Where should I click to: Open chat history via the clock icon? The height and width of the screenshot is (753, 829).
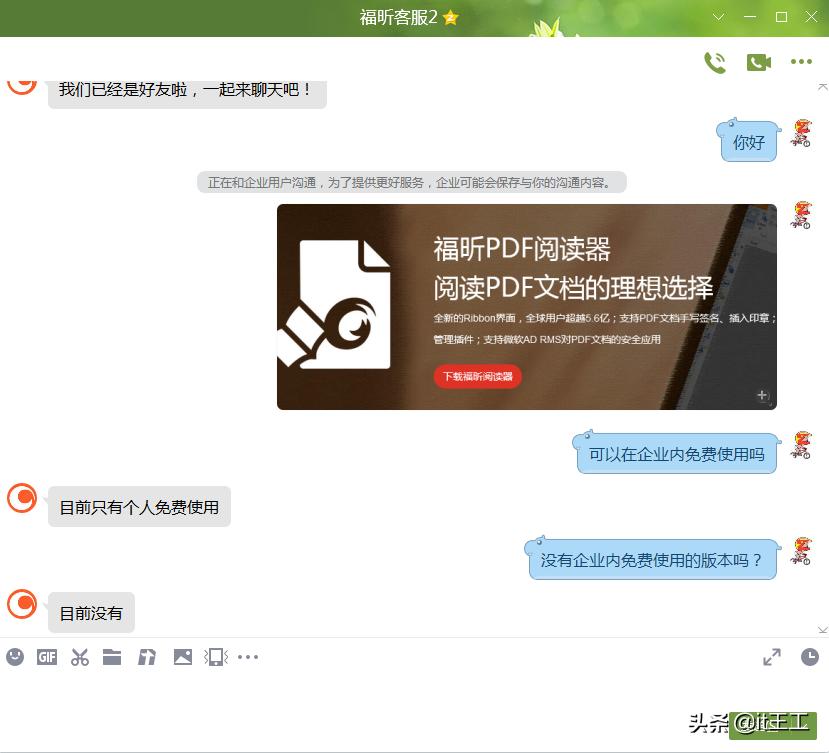(x=808, y=657)
